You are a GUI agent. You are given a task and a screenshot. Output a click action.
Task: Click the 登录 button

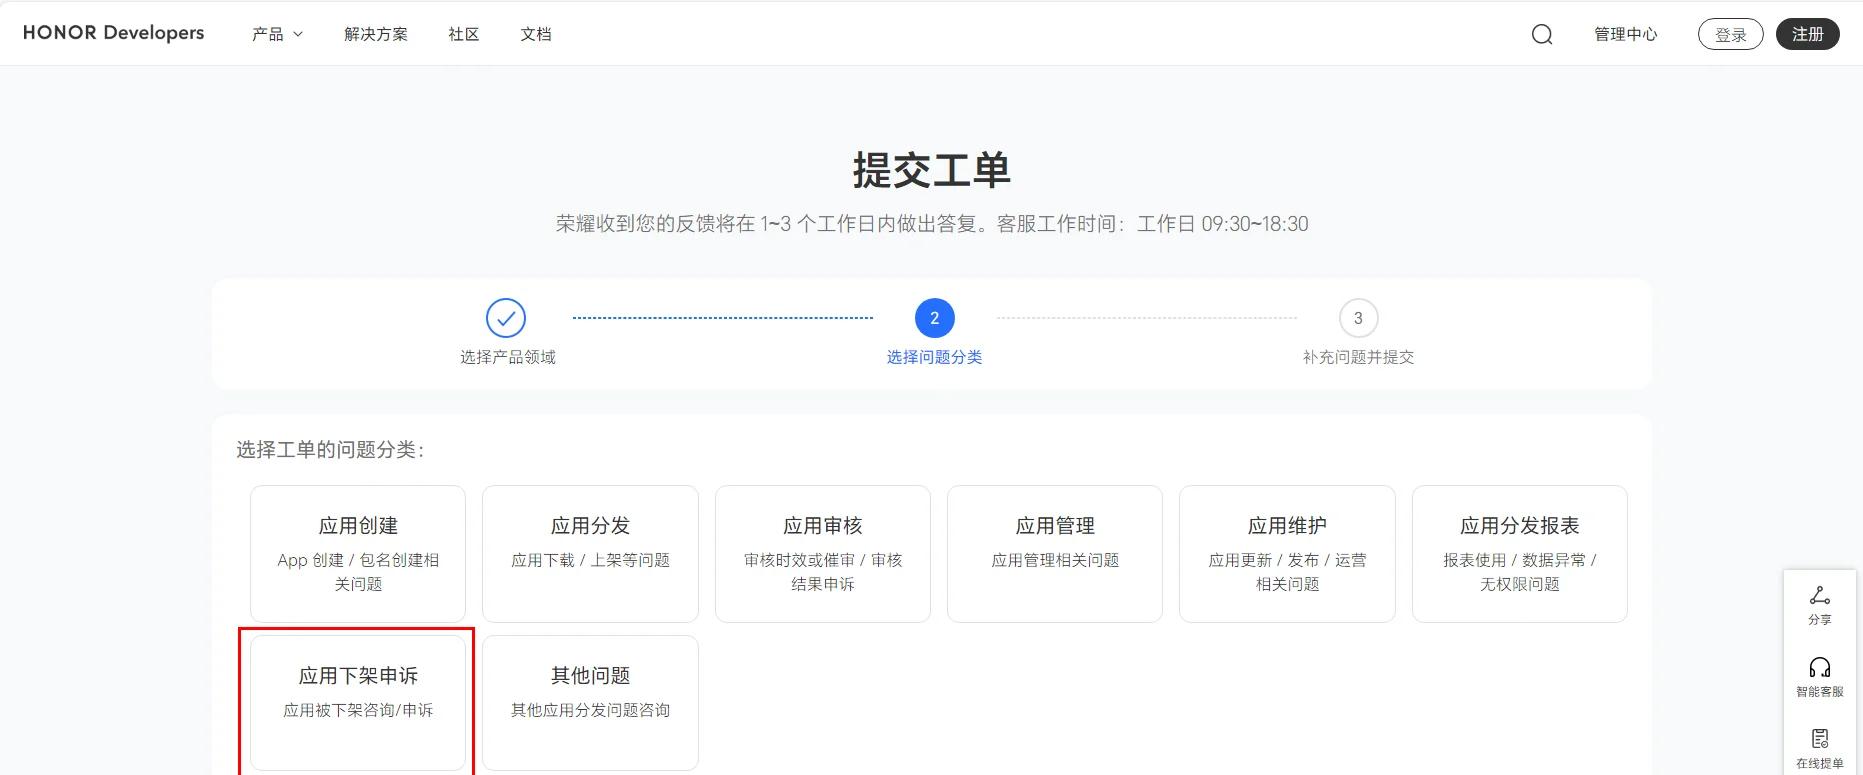(x=1730, y=34)
